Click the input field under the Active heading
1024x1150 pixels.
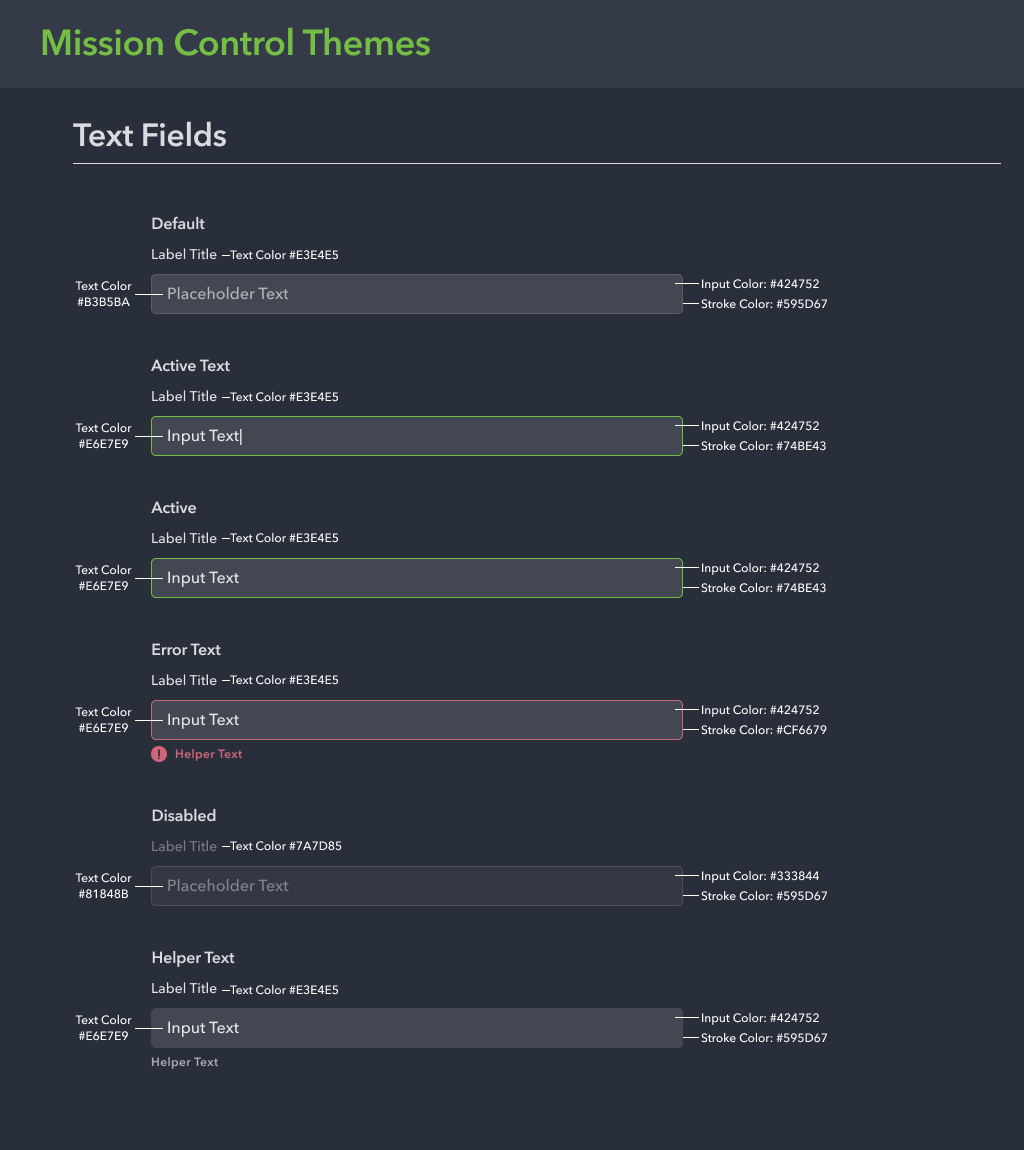(416, 578)
